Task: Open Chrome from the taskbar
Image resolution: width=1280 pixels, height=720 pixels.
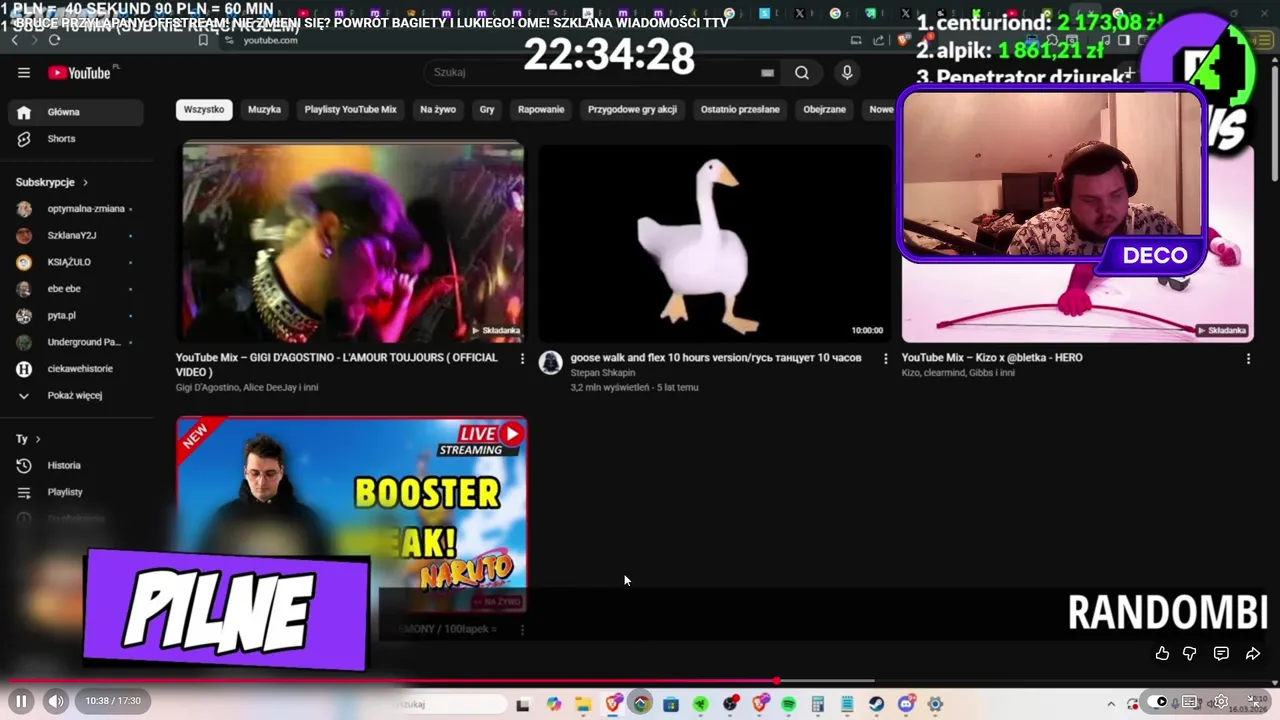Action: [641, 704]
